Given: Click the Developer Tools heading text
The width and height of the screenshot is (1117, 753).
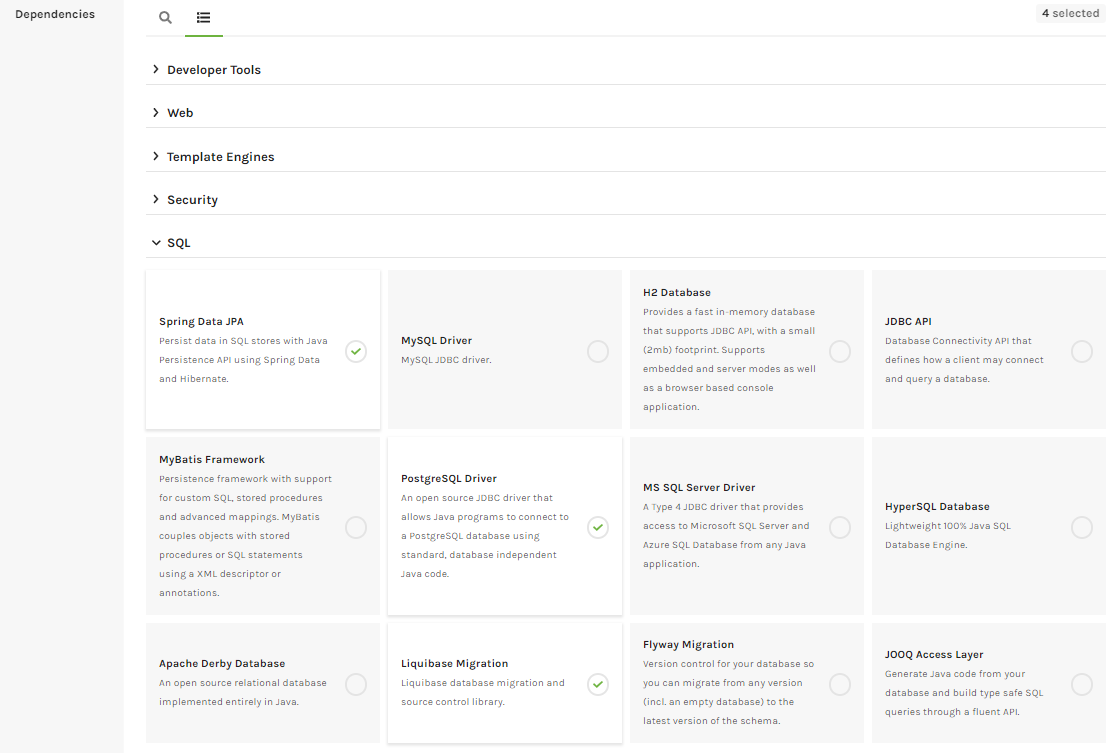Looking at the screenshot, I should (x=214, y=70).
